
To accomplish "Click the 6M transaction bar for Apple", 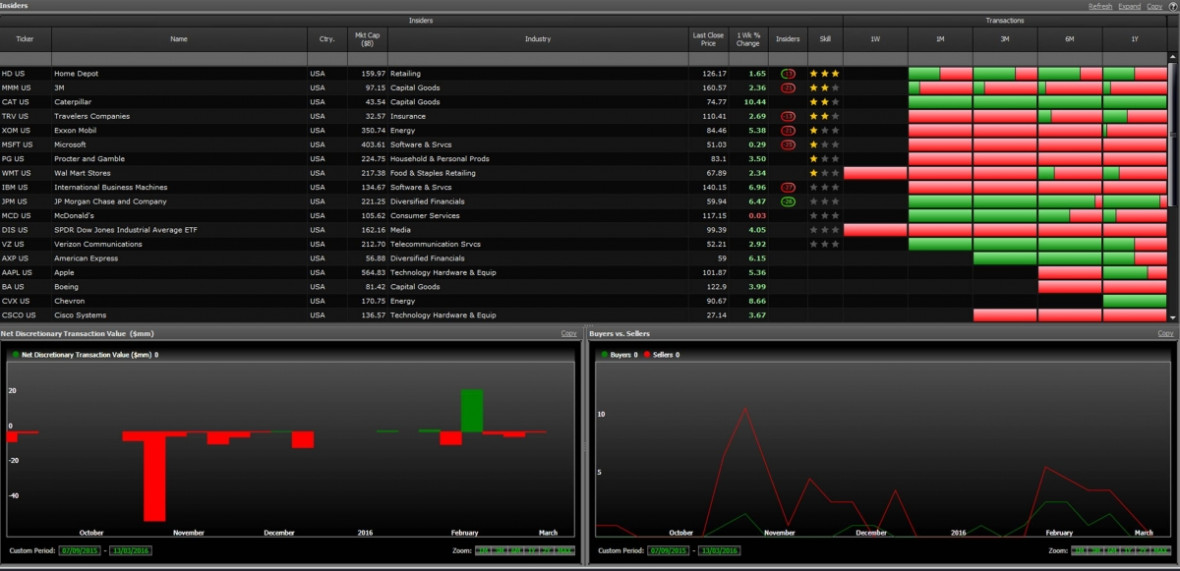I will (1069, 272).
